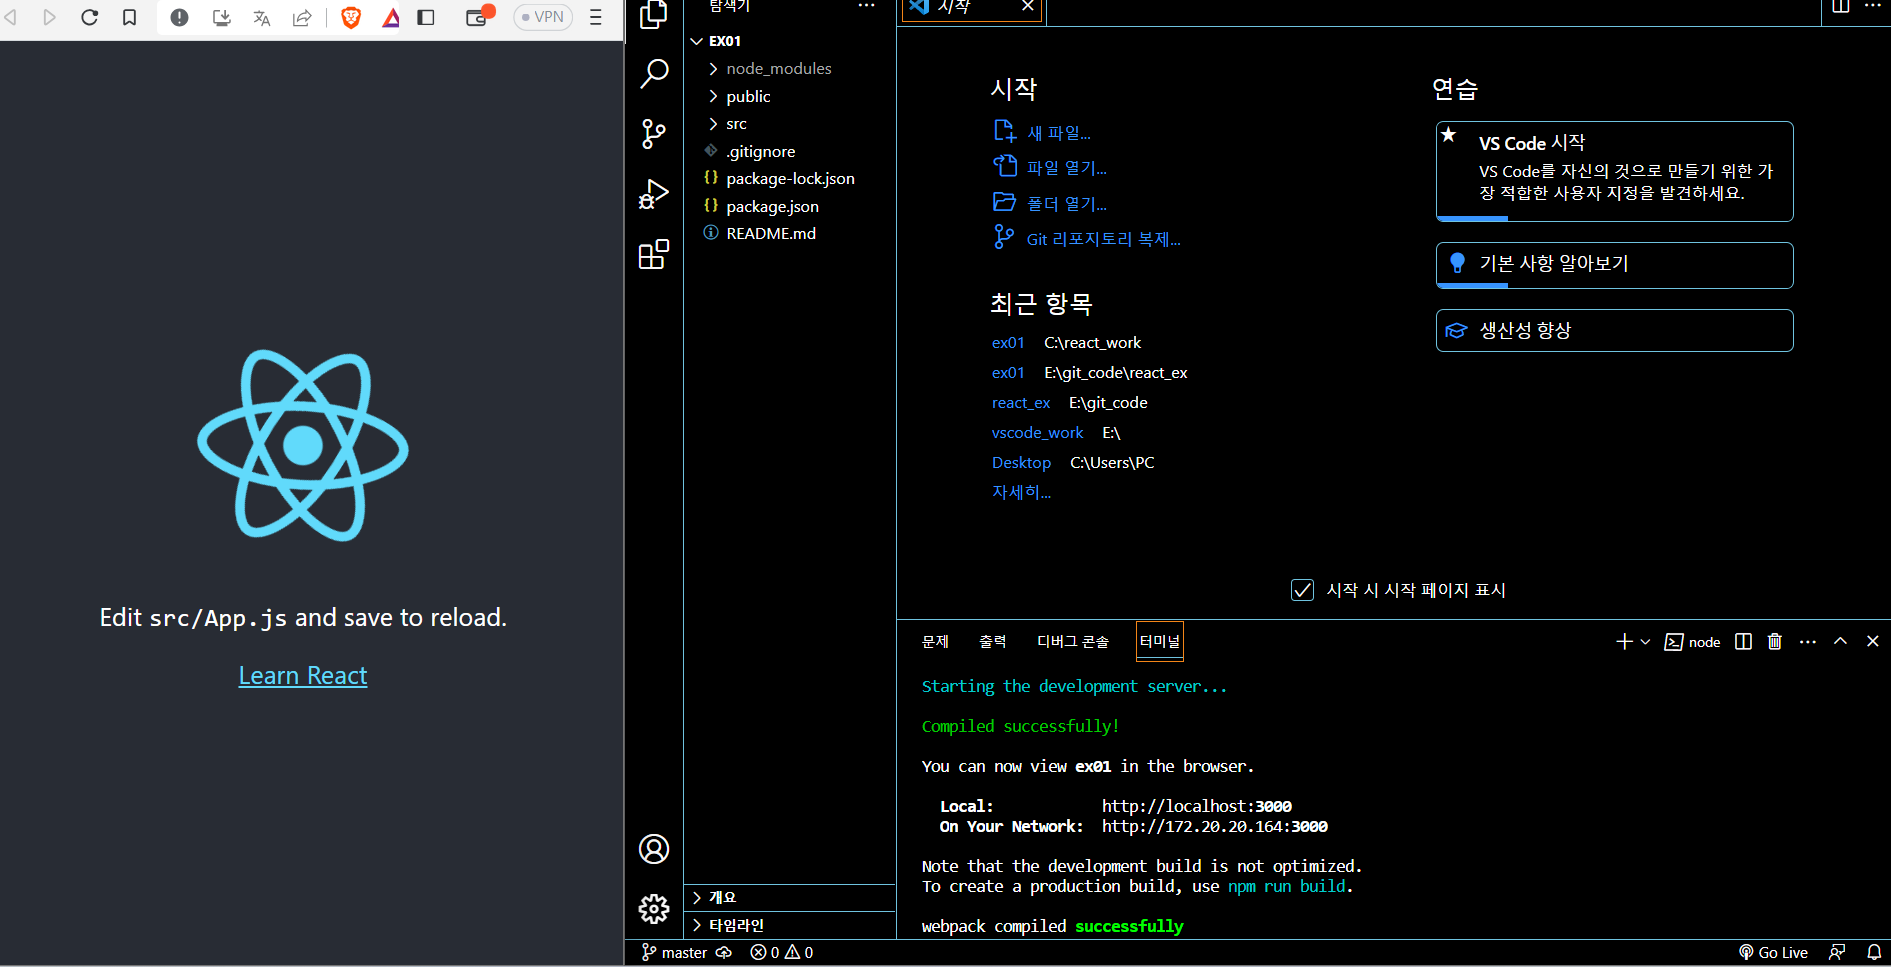Click the errors and warnings count in the status bar

[x=782, y=952]
